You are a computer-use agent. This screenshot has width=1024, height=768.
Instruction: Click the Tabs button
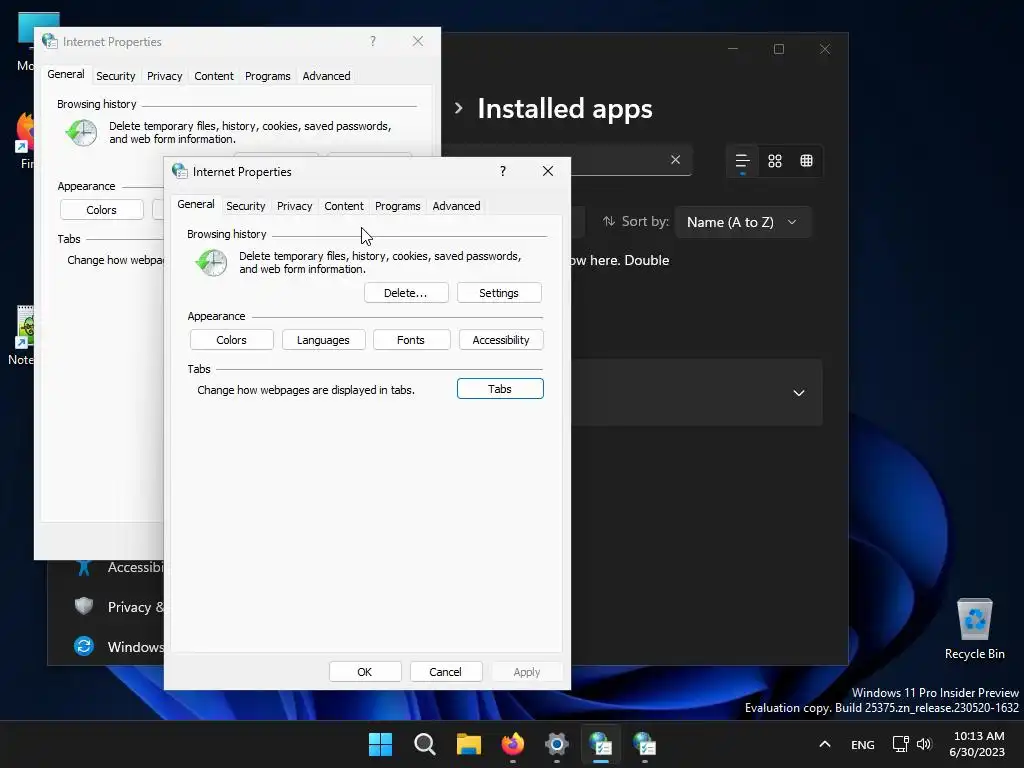[500, 389]
